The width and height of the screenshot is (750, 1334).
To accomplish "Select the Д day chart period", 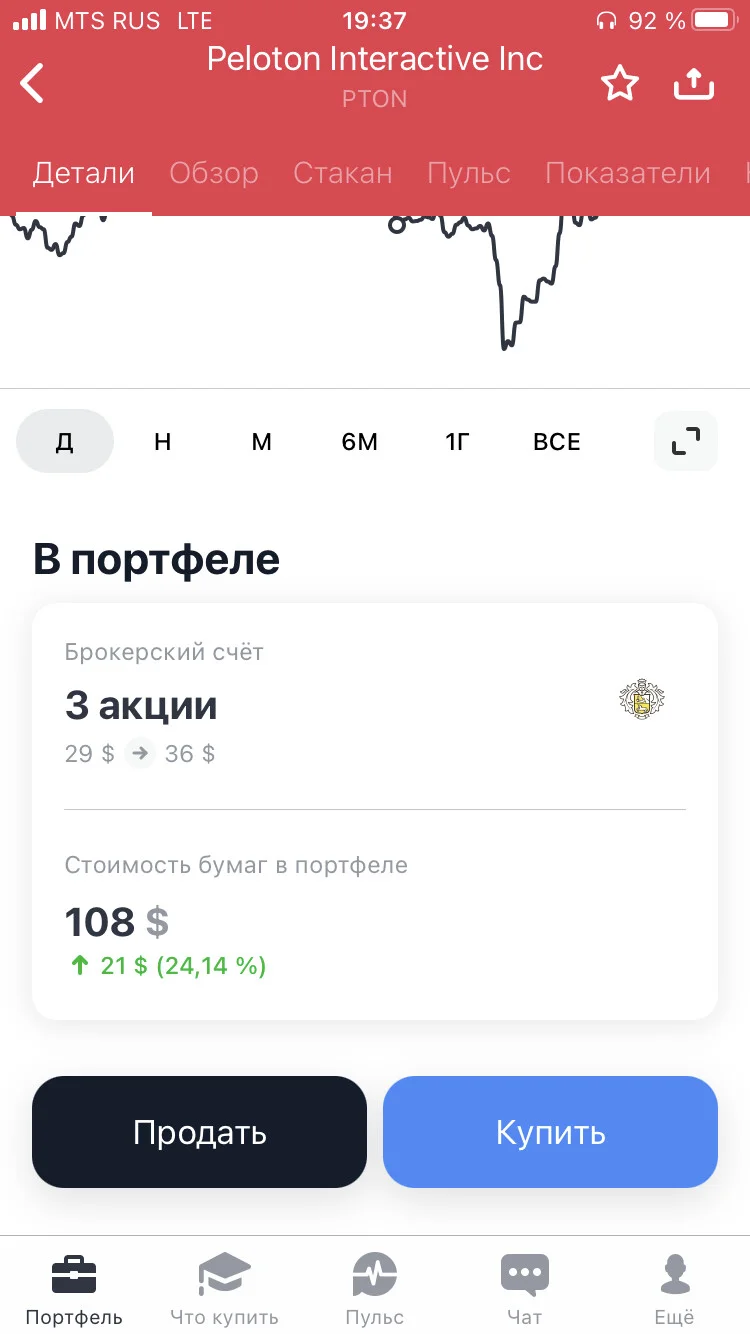I will point(65,441).
